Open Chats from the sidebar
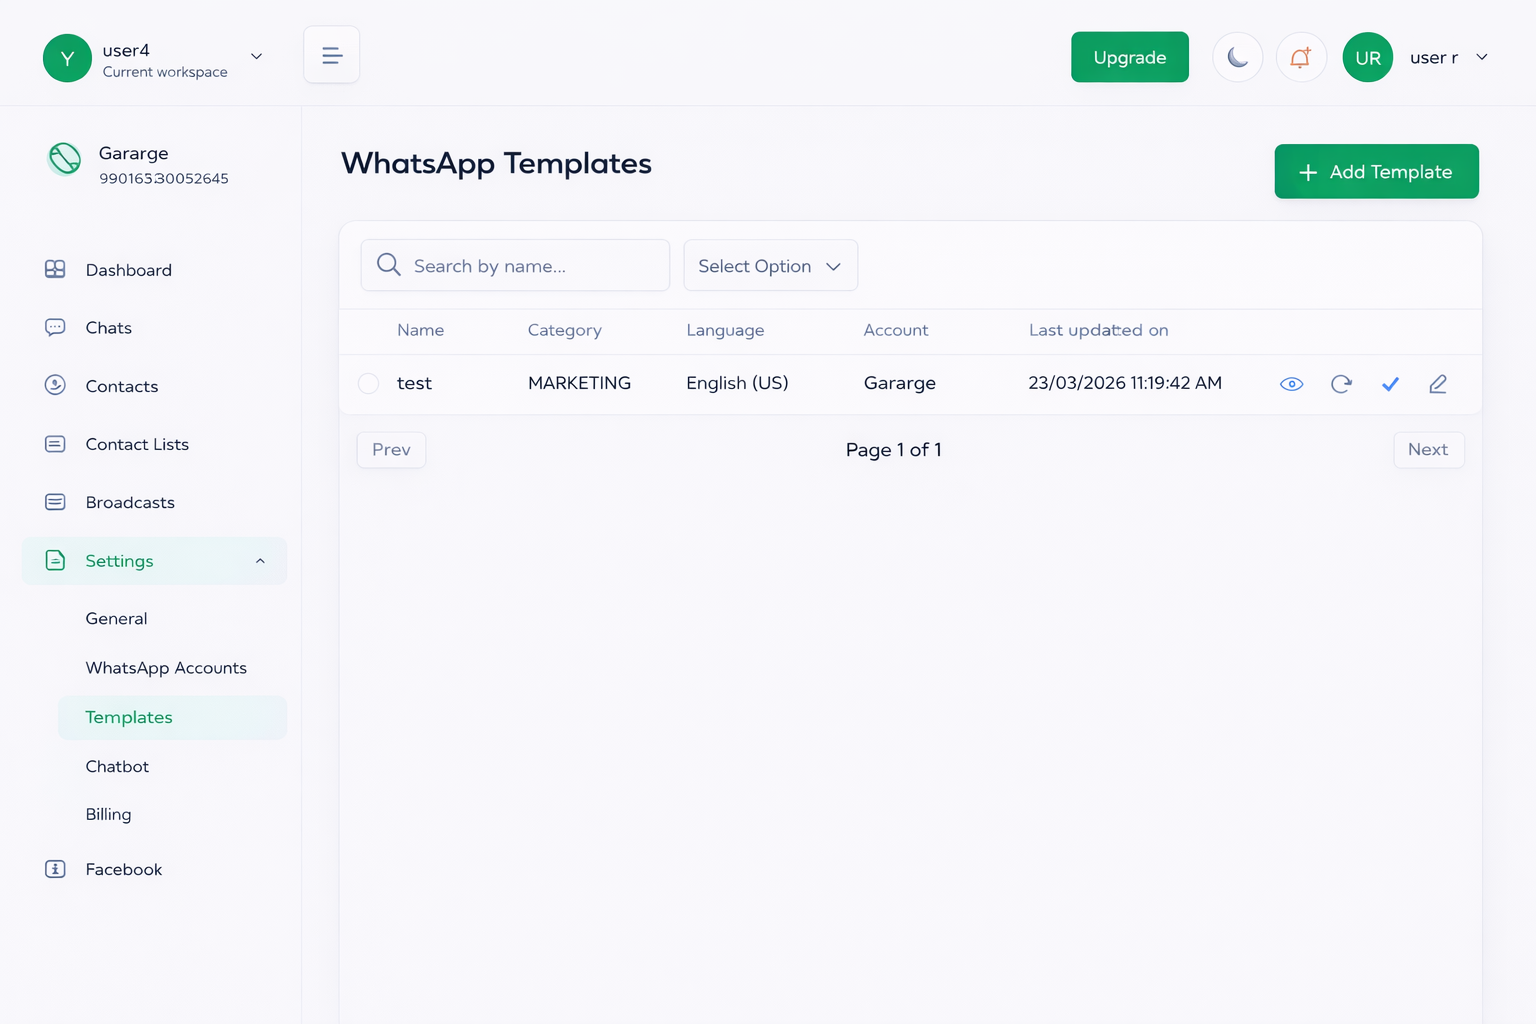This screenshot has height=1024, width=1536. 108,328
